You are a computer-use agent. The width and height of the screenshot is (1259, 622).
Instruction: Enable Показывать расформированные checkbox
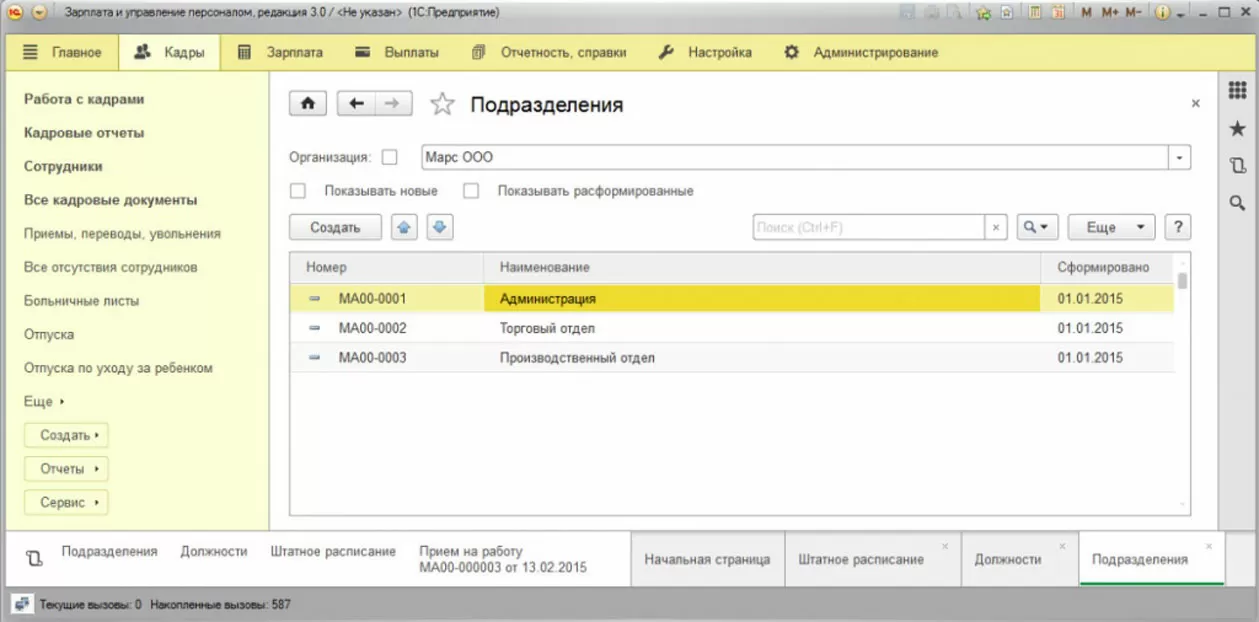[471, 190]
